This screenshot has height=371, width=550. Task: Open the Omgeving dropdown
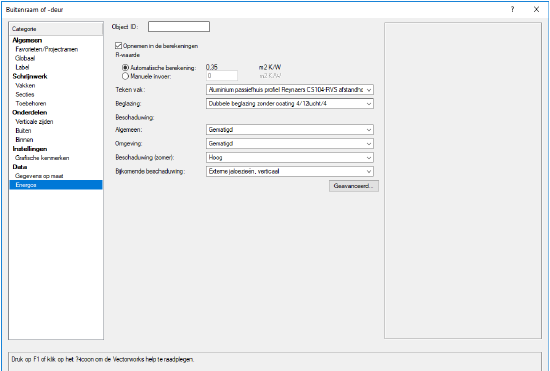pos(290,144)
